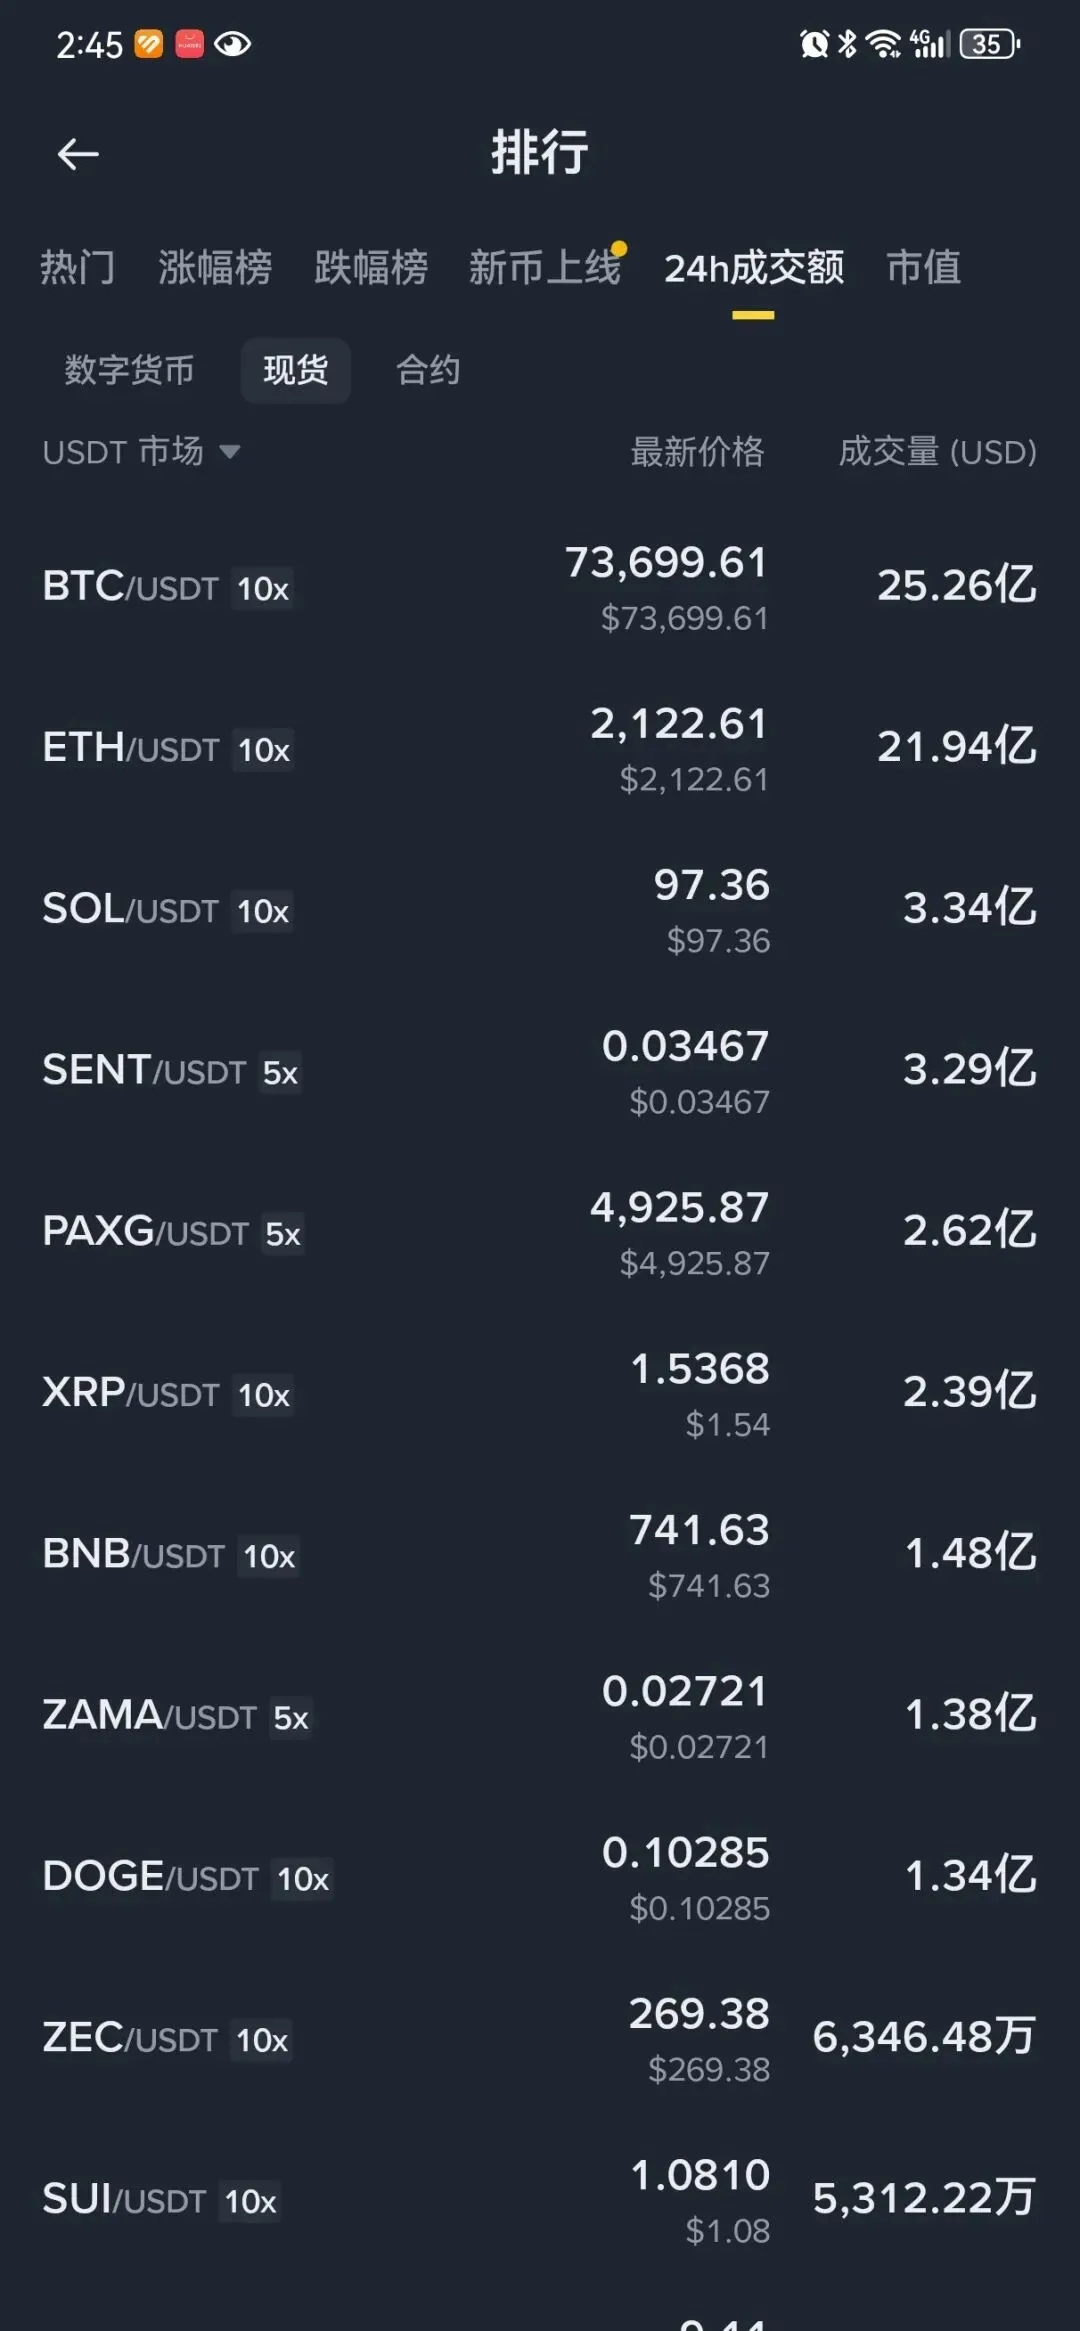1080x2331 pixels.
Task: Sort by 成交量 (USD) column header
Action: (937, 452)
